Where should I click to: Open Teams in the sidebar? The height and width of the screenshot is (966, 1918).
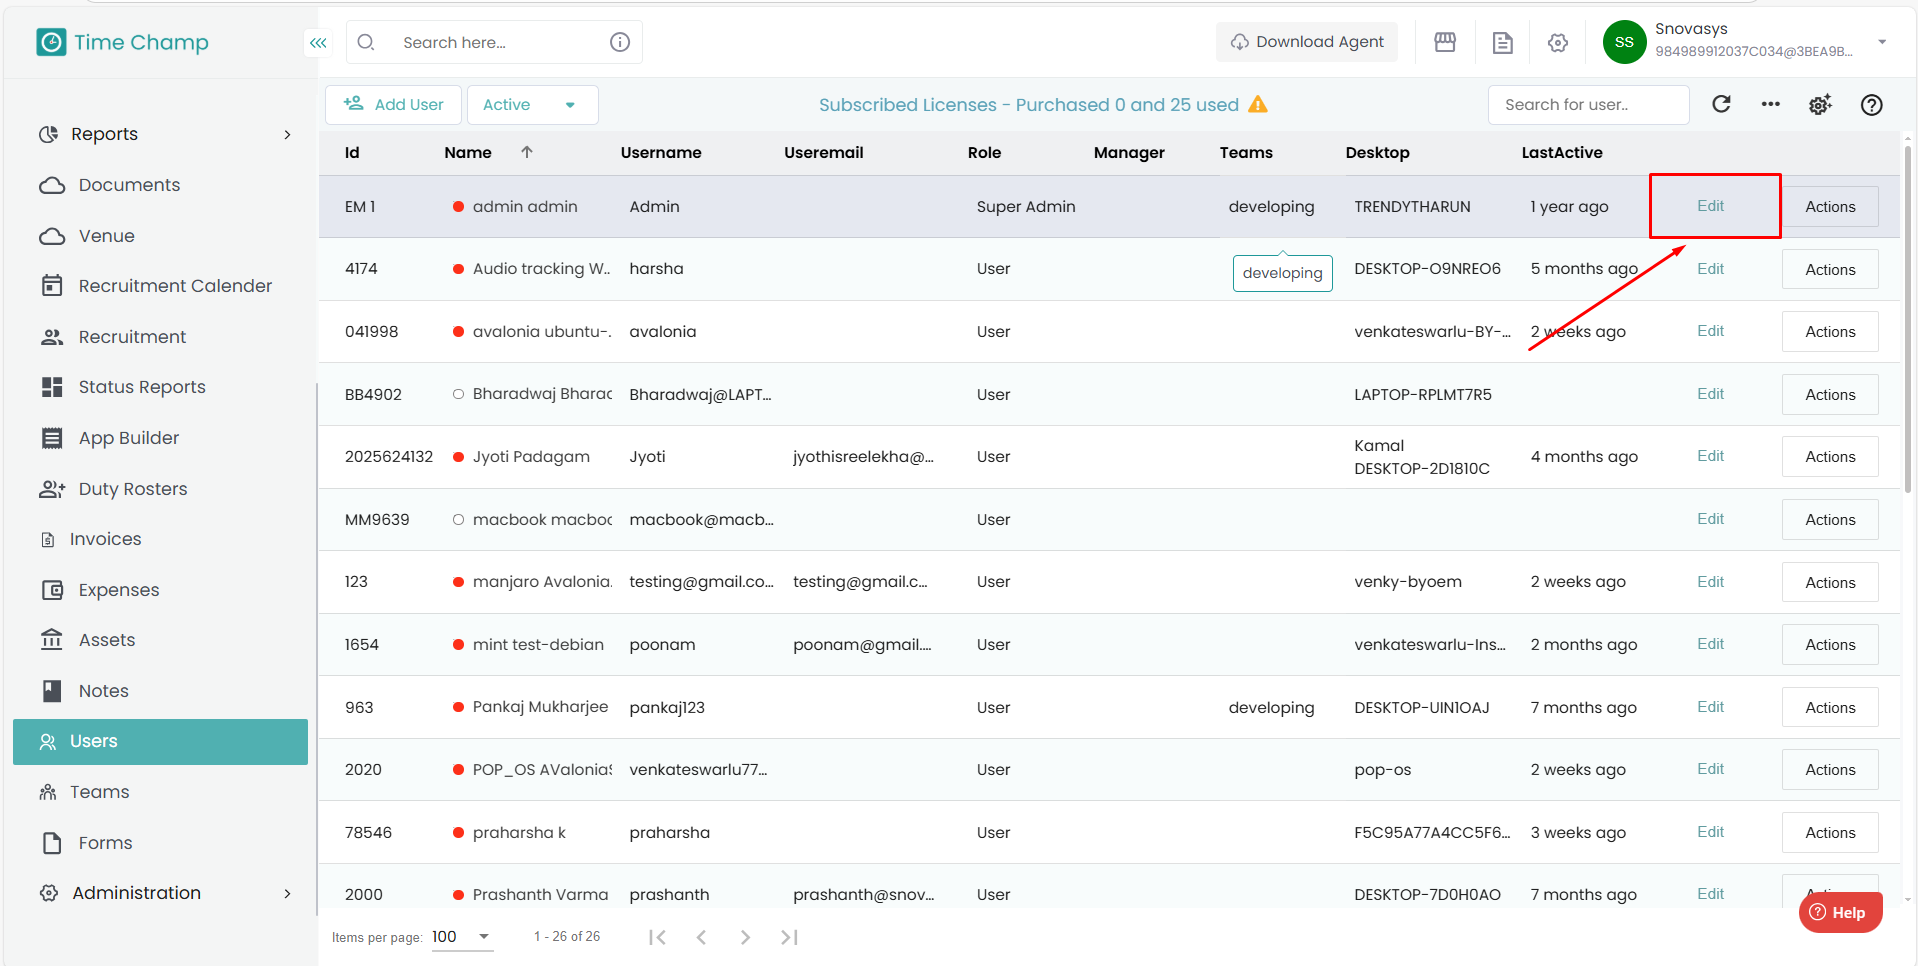(x=100, y=792)
